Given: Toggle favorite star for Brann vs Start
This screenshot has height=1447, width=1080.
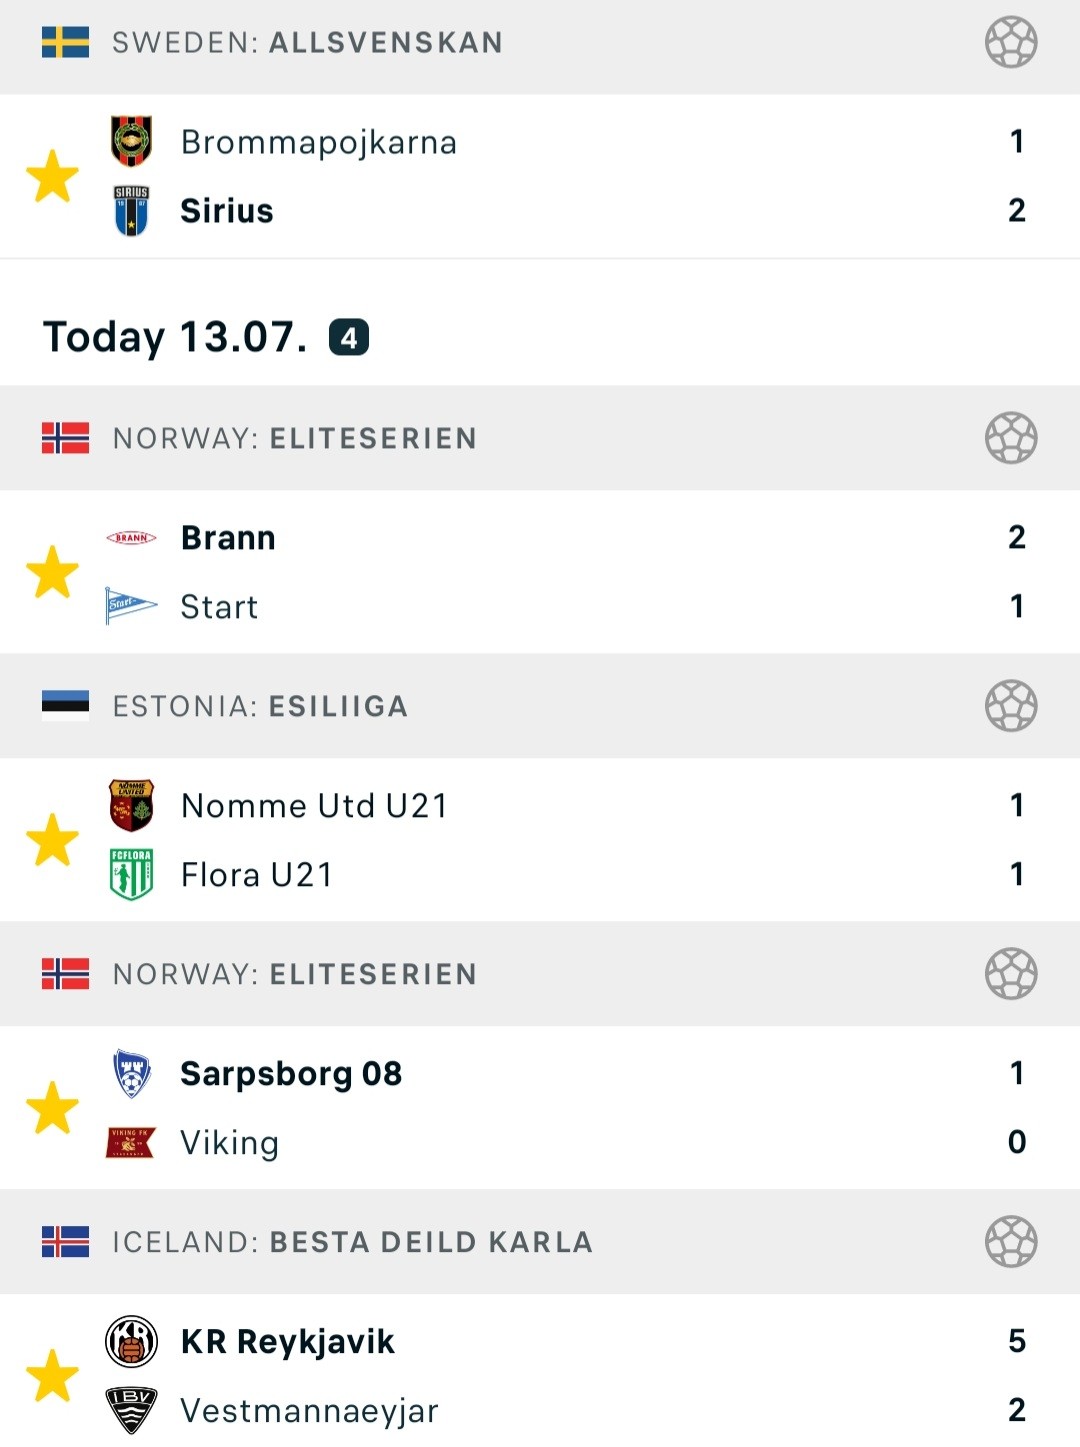Looking at the screenshot, I should pos(52,572).
